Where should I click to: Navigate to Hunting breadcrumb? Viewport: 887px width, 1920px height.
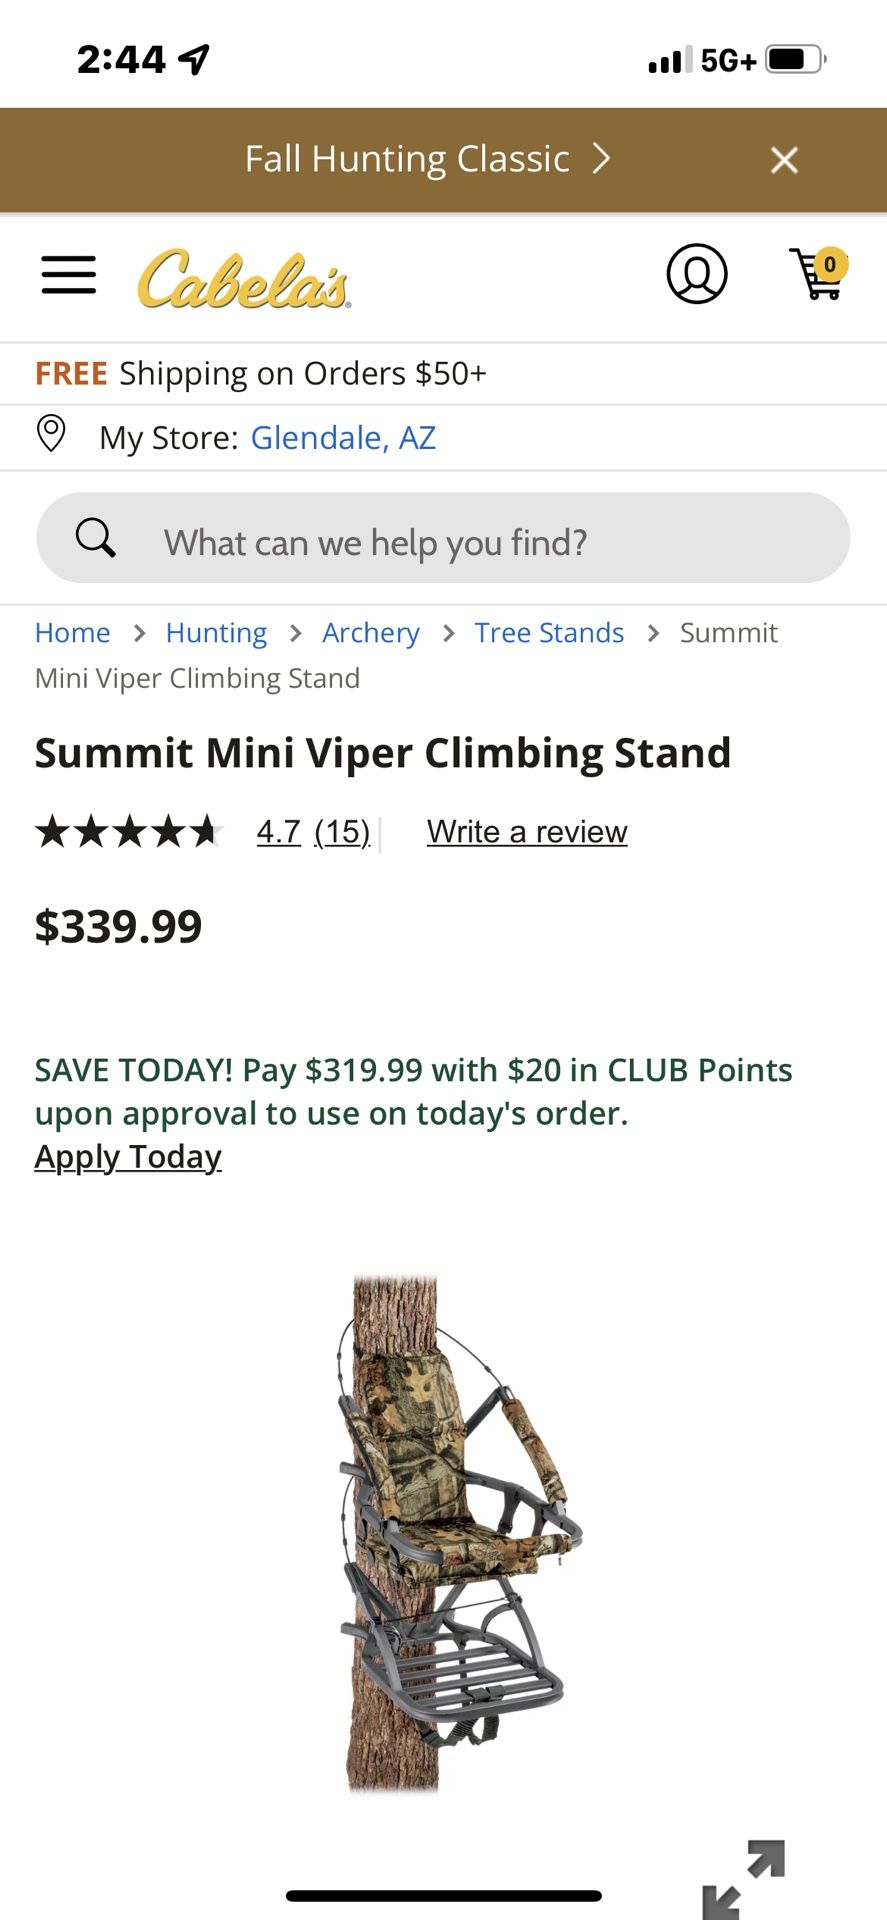coord(216,633)
